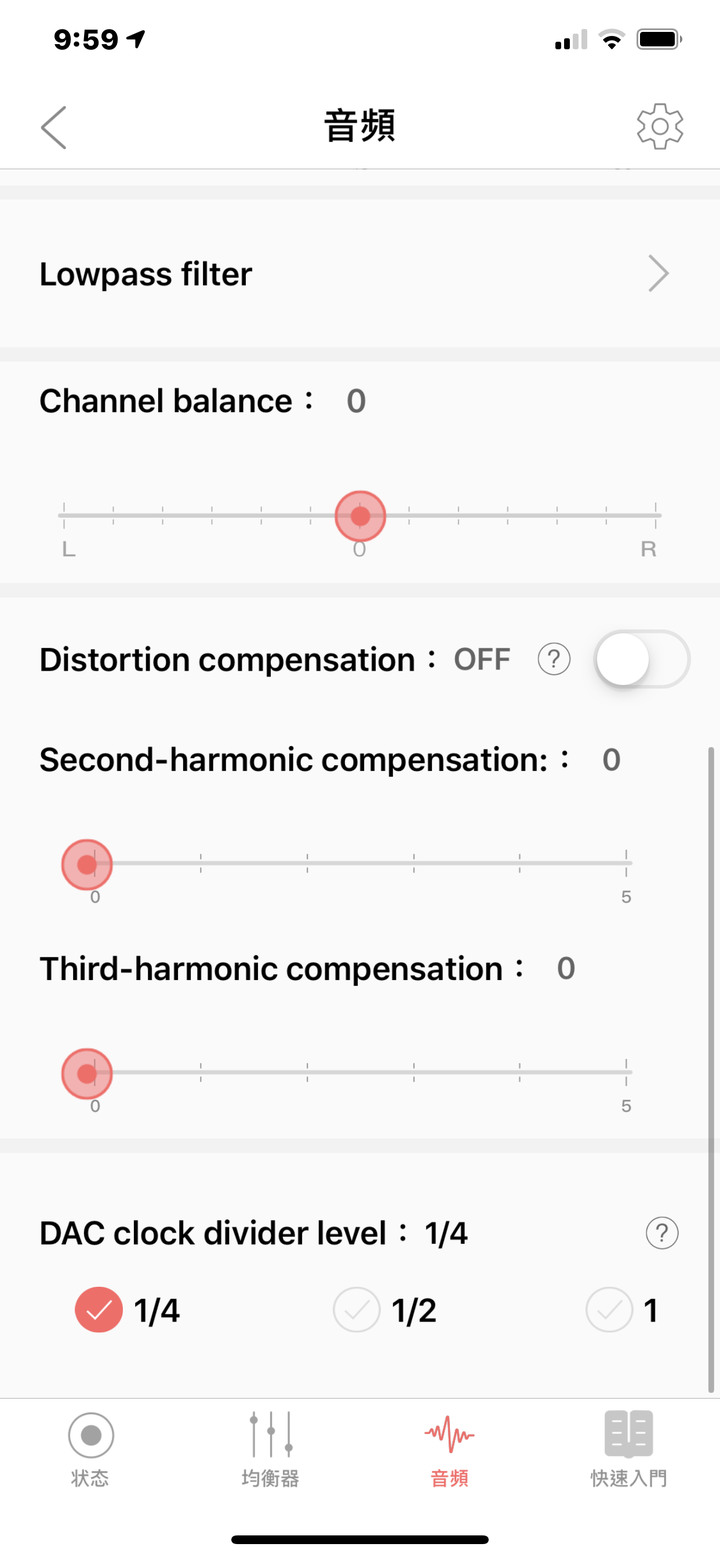
Task: Click the Channel balance slider handle
Action: (x=360, y=516)
